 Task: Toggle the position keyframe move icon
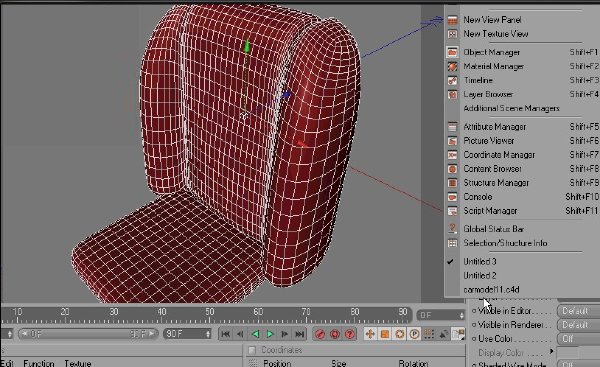(x=370, y=334)
